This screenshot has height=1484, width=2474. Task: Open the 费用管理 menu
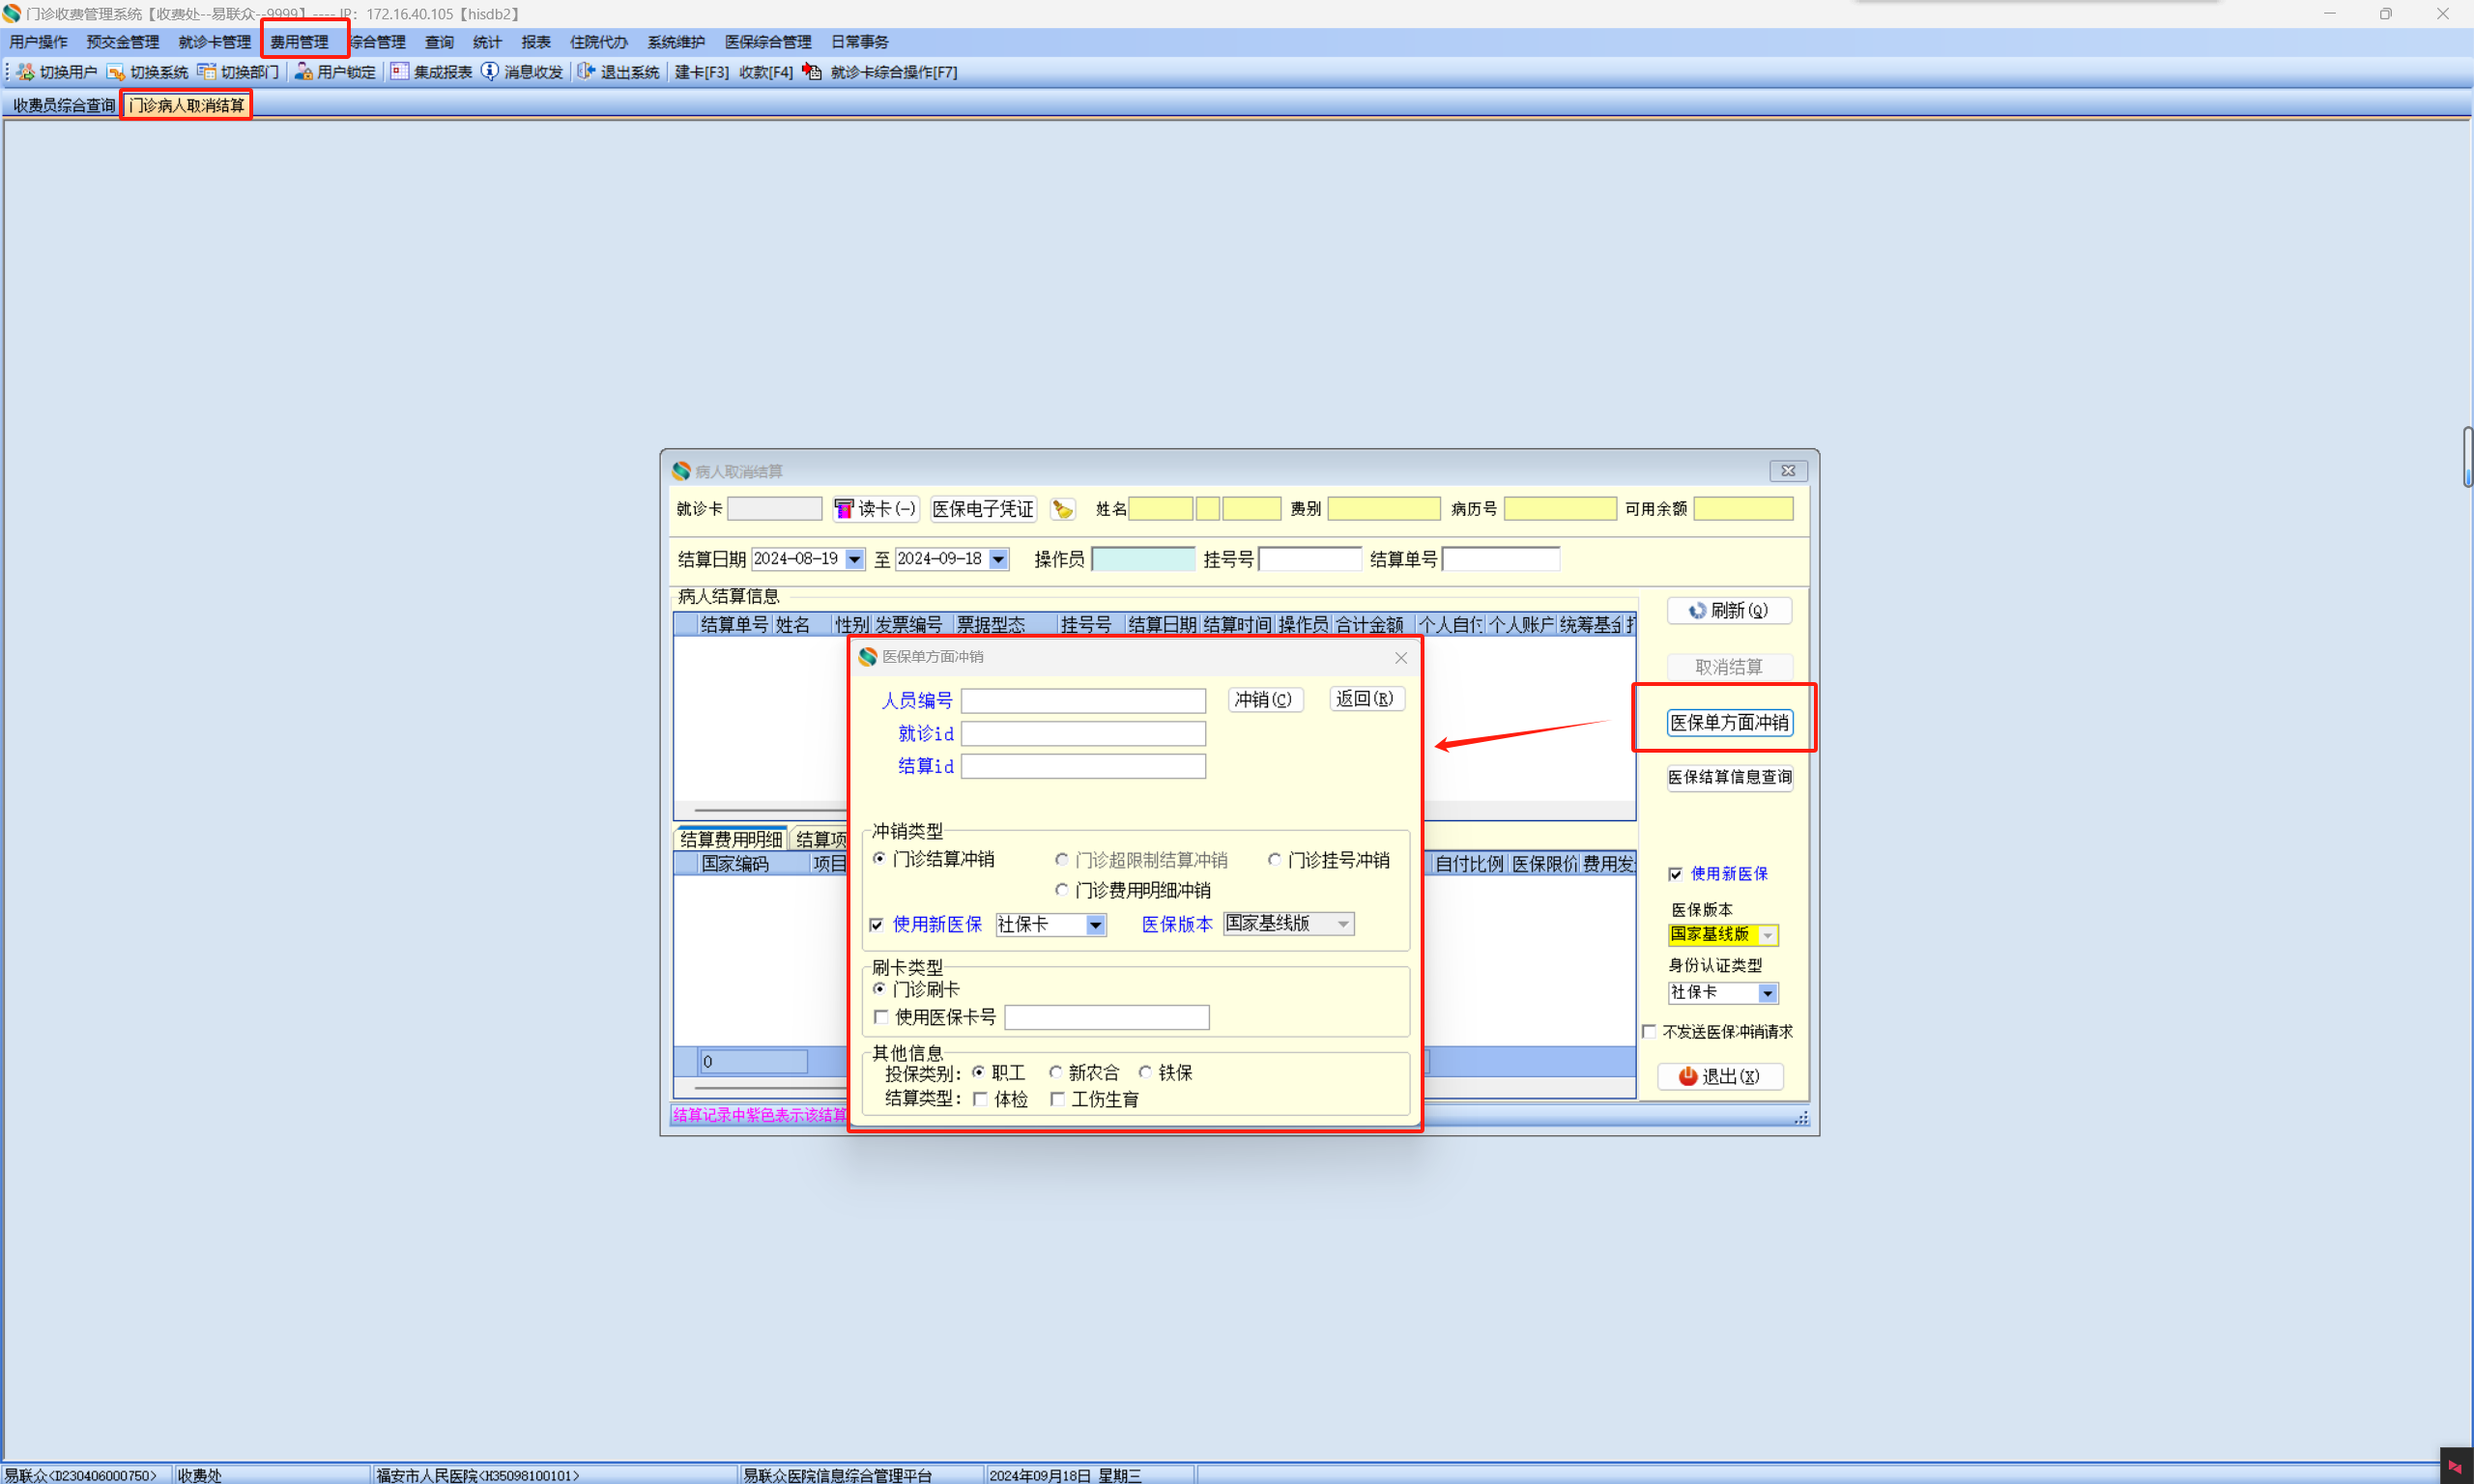pyautogui.click(x=300, y=42)
